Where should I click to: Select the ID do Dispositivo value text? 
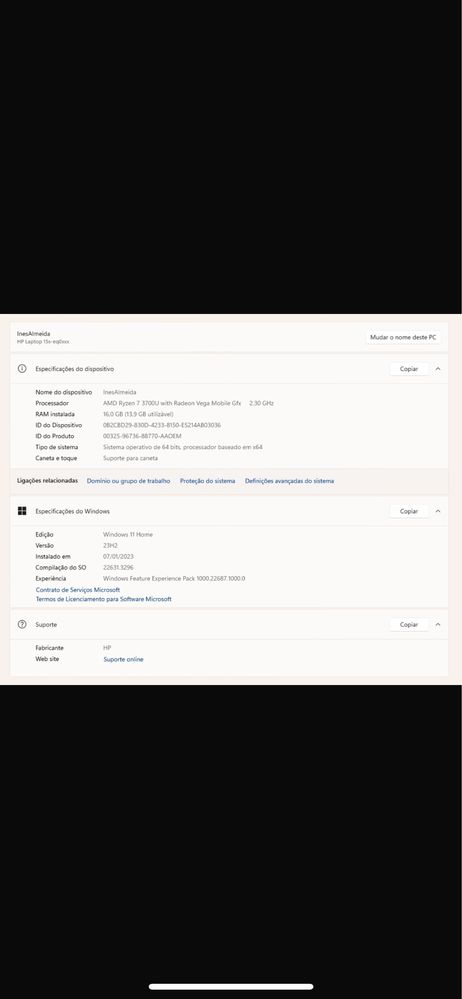(162, 425)
